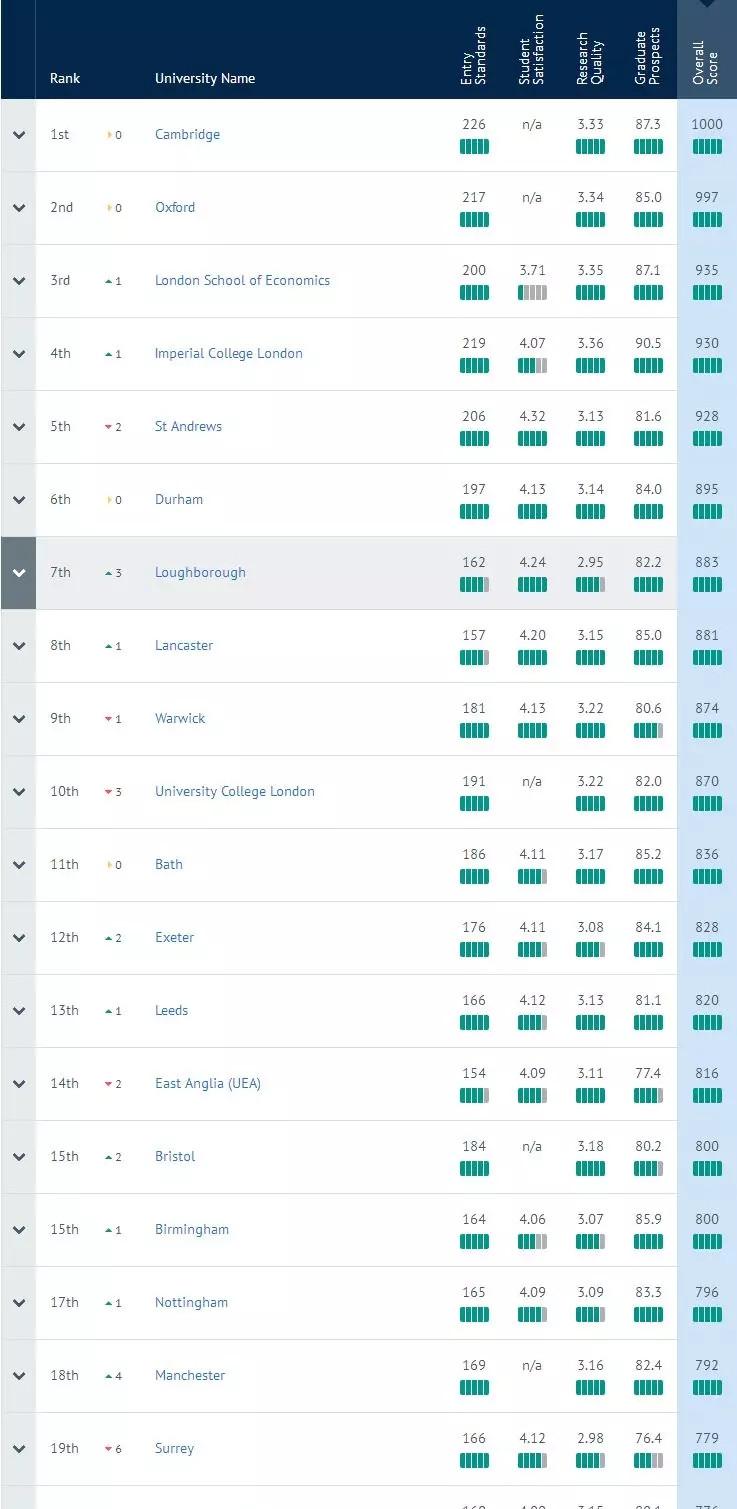Image resolution: width=737 pixels, height=1509 pixels.
Task: Expand the Cambridge row chevron
Action: [x=18, y=135]
